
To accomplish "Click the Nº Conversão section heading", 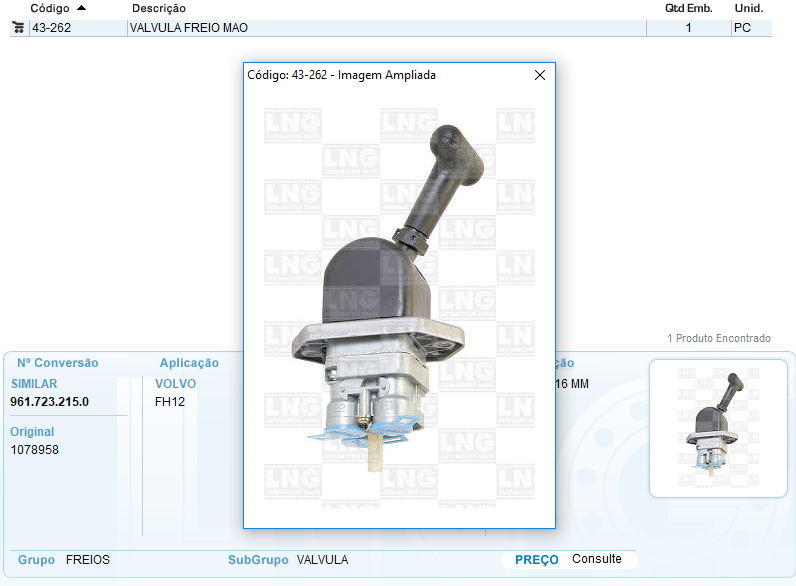I will (x=57, y=363).
